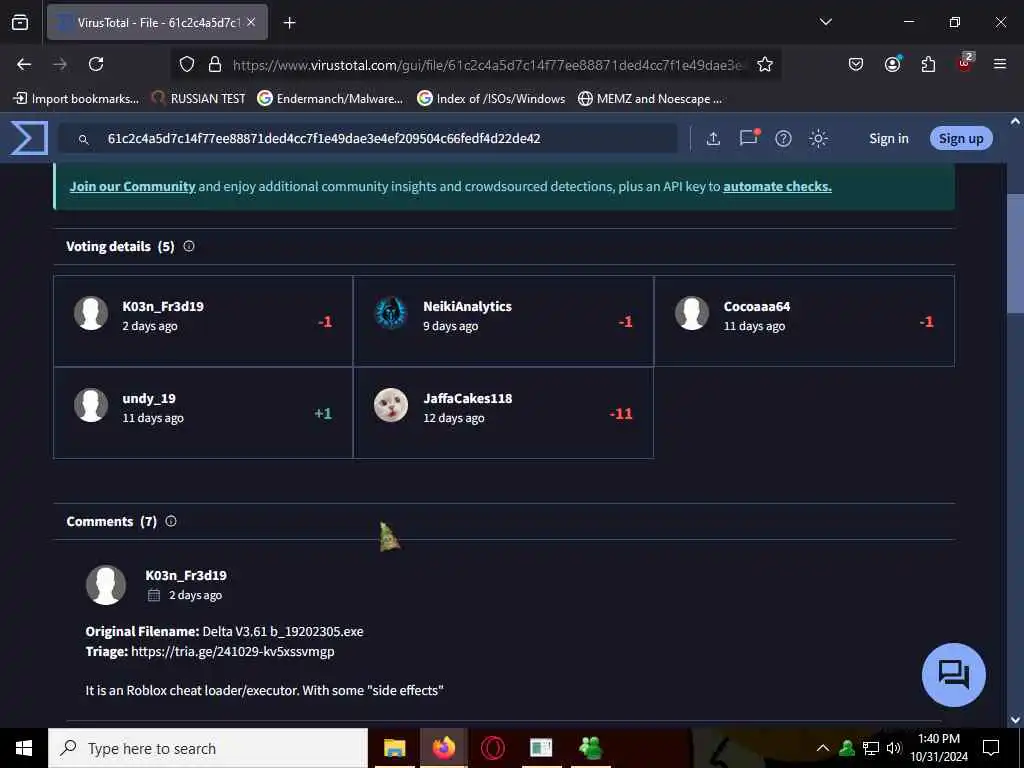Open the help question mark icon
The height and width of the screenshot is (768, 1024).
click(x=783, y=138)
